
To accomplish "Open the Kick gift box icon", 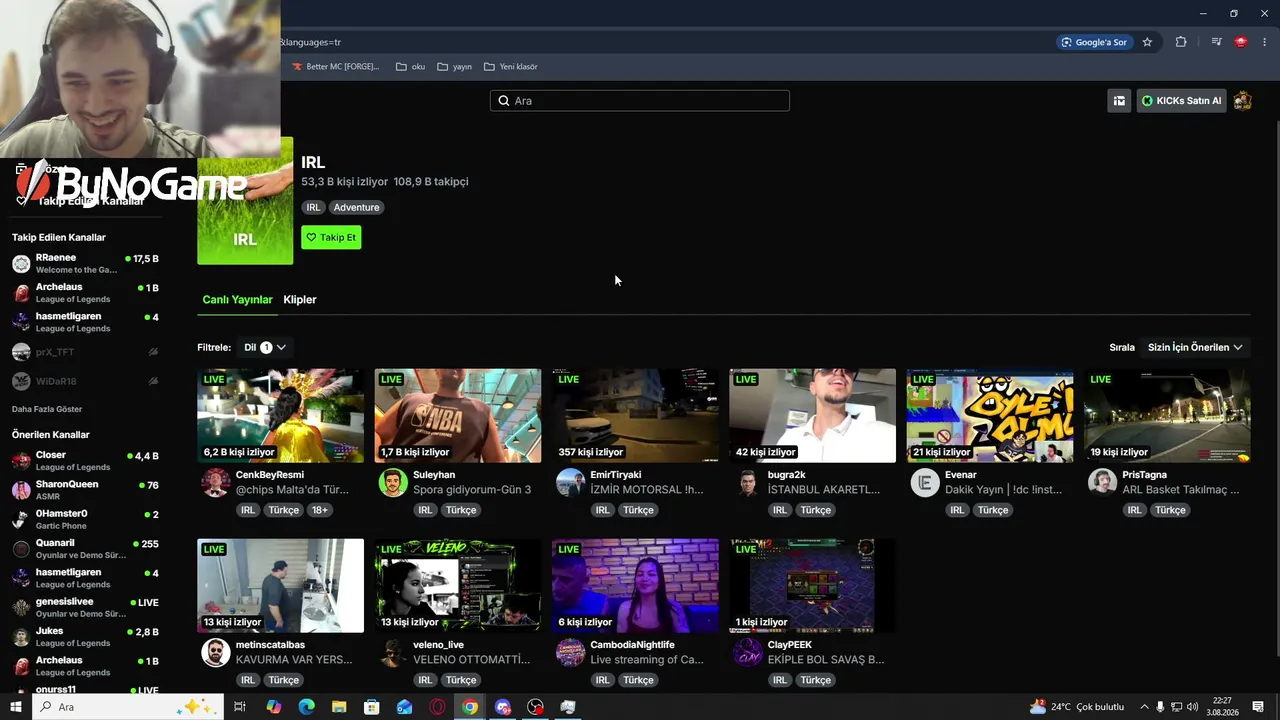I will coord(1119,101).
